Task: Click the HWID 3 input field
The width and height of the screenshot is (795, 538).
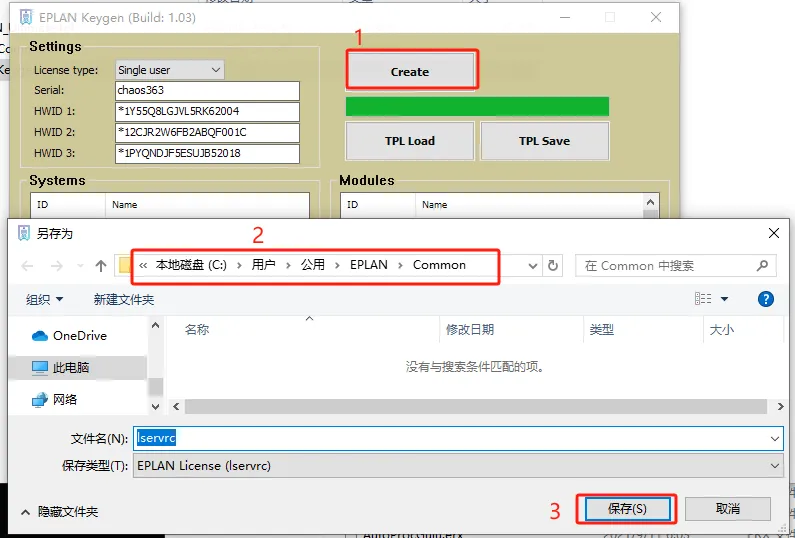Action: (207, 154)
